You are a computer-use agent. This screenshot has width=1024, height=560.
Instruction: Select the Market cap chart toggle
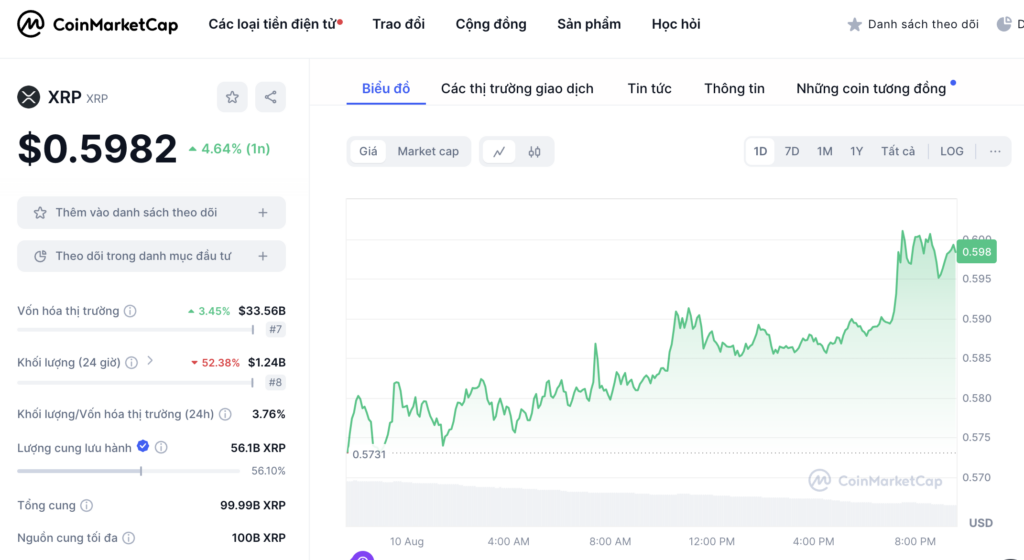[428, 151]
